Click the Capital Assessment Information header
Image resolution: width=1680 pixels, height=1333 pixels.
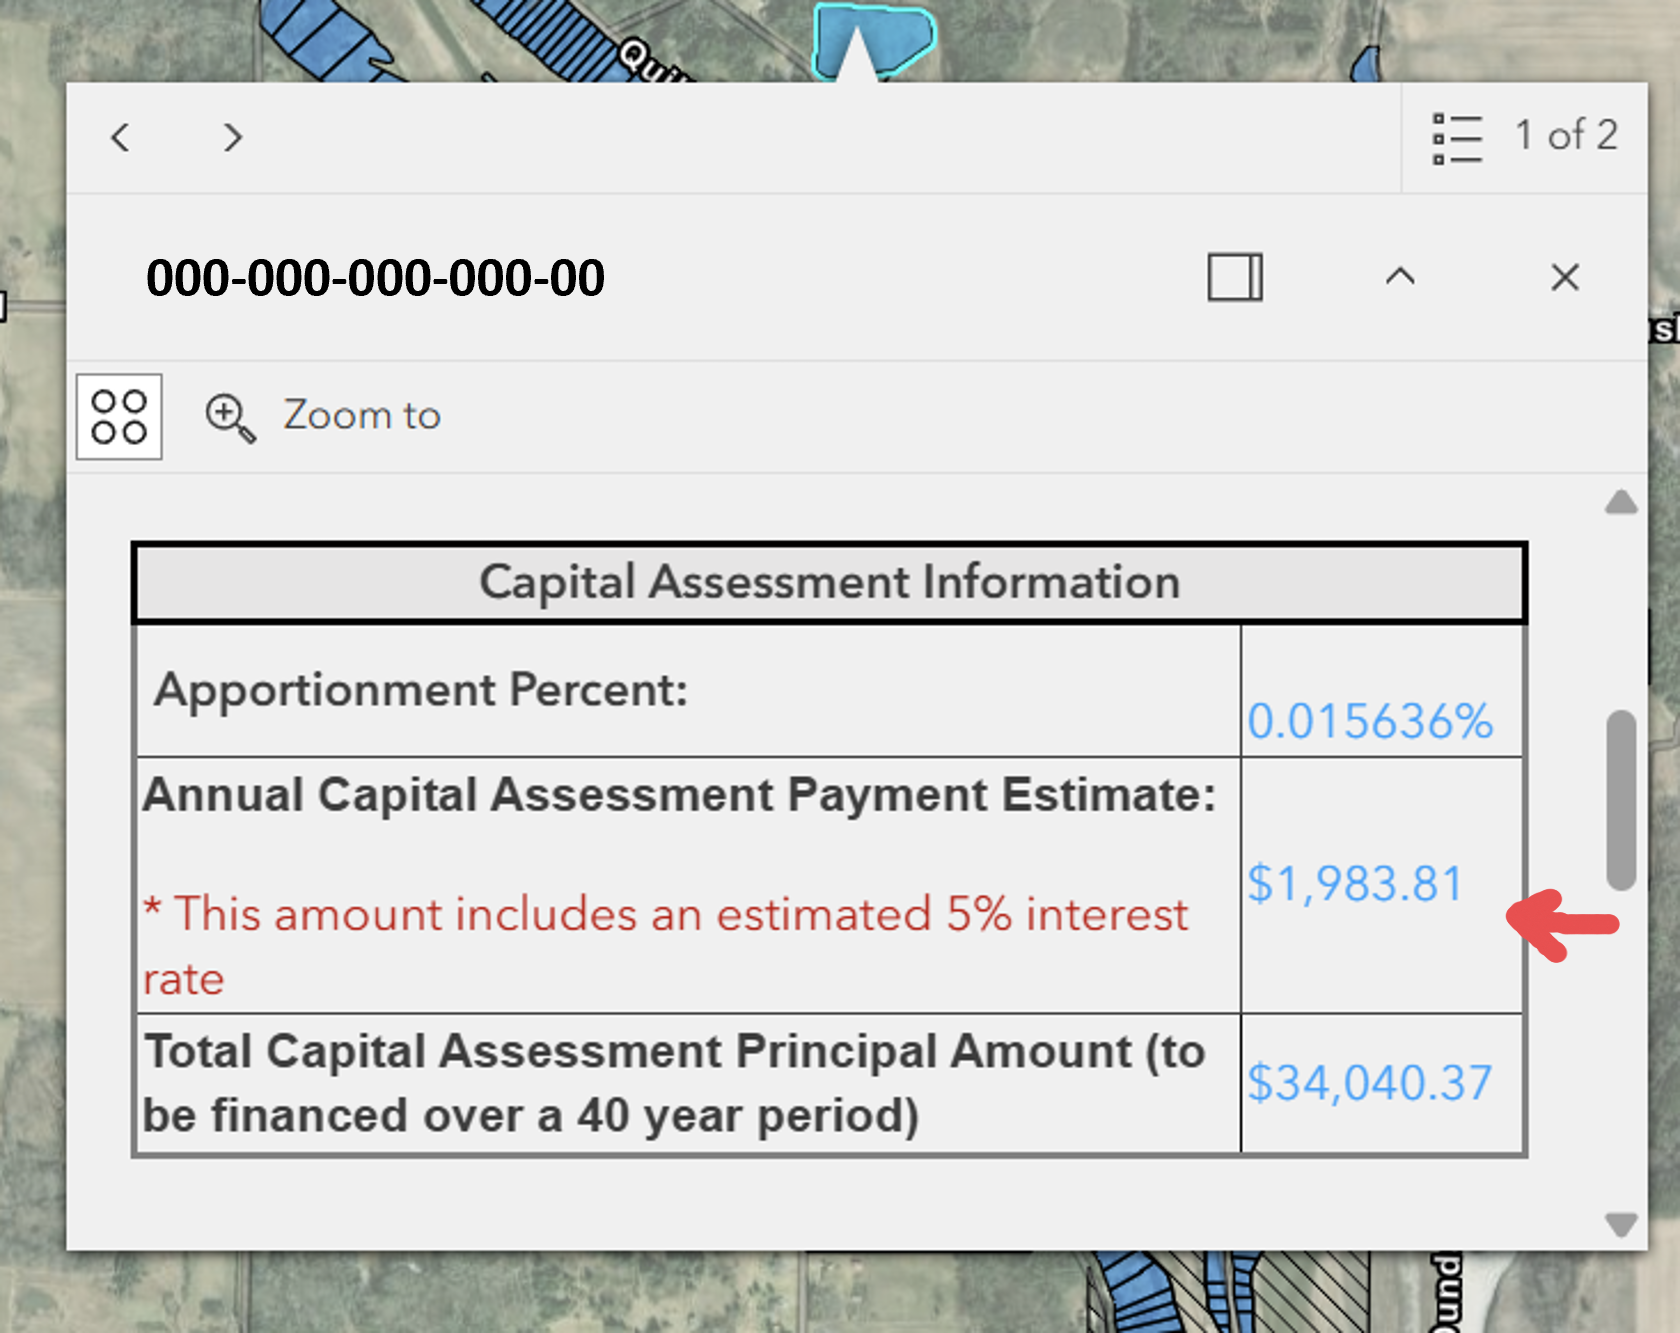(829, 583)
